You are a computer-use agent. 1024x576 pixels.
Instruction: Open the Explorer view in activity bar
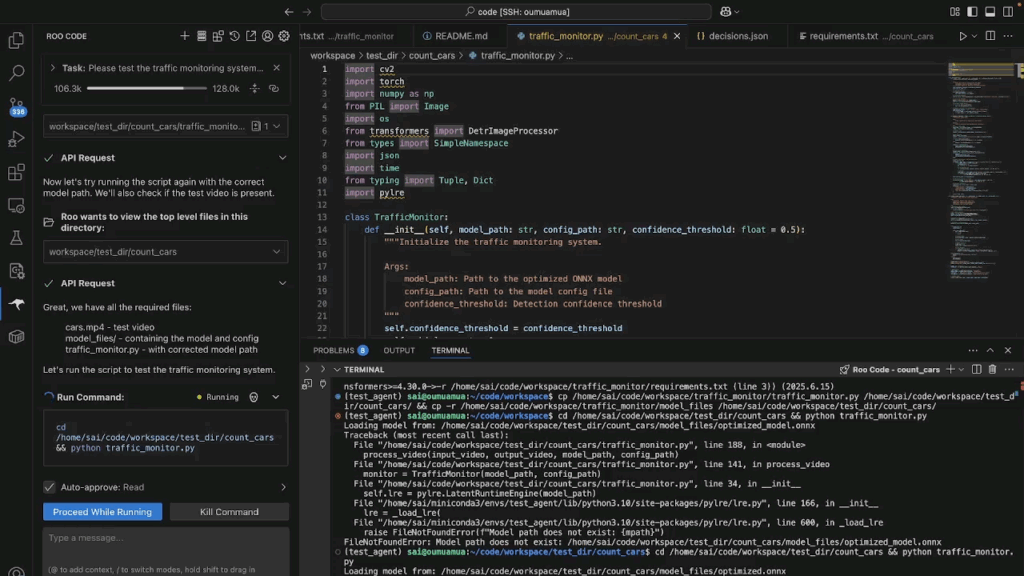pos(16,40)
